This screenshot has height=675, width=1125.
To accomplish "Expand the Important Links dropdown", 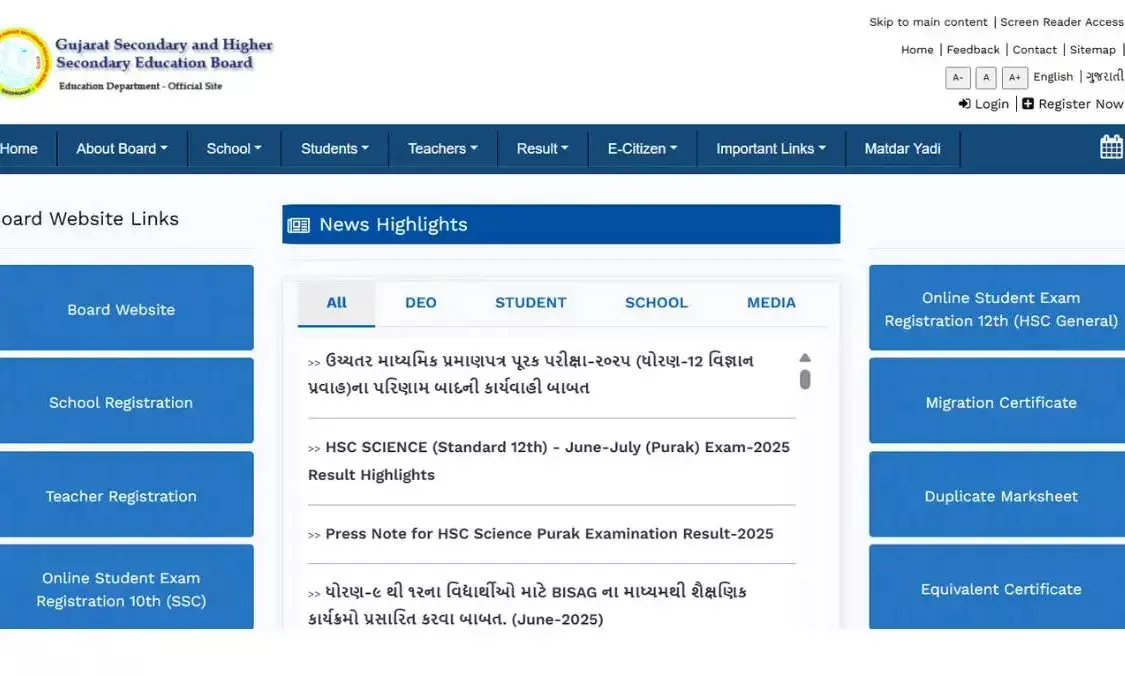I will 770,147.
